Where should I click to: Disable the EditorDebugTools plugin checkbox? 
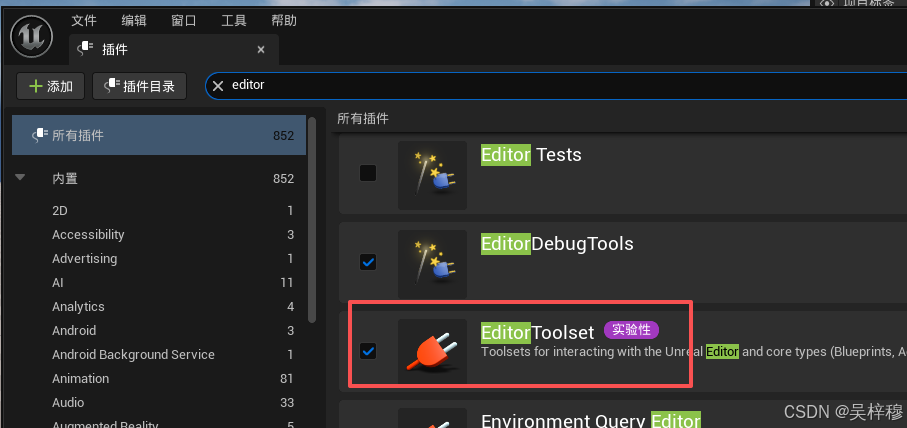368,262
